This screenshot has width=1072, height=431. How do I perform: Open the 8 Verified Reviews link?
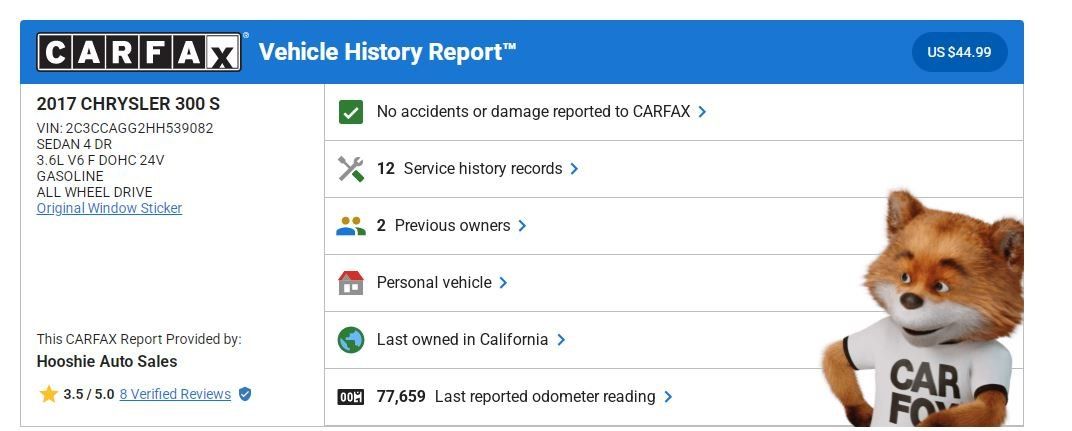click(x=175, y=394)
